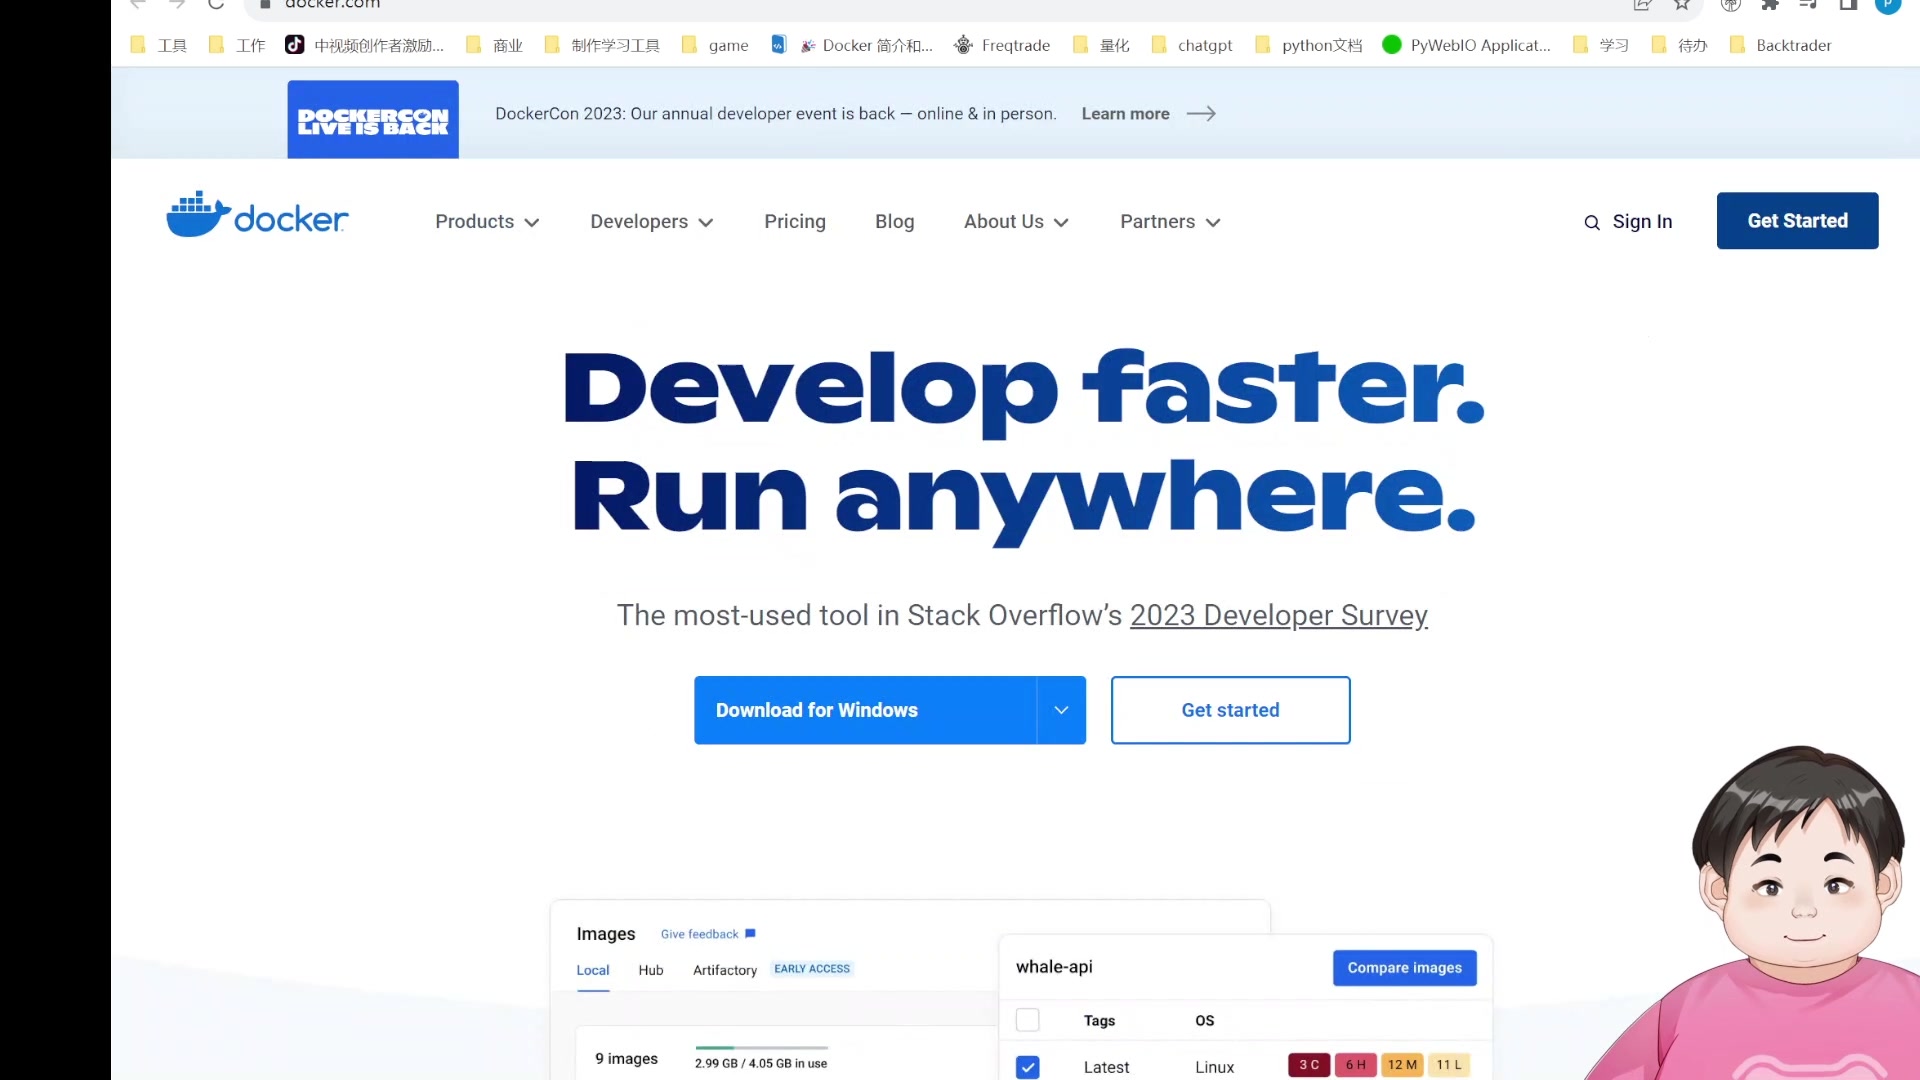Open the Freqtrade bookmark
This screenshot has height=1080, width=1920.
coord(1002,45)
